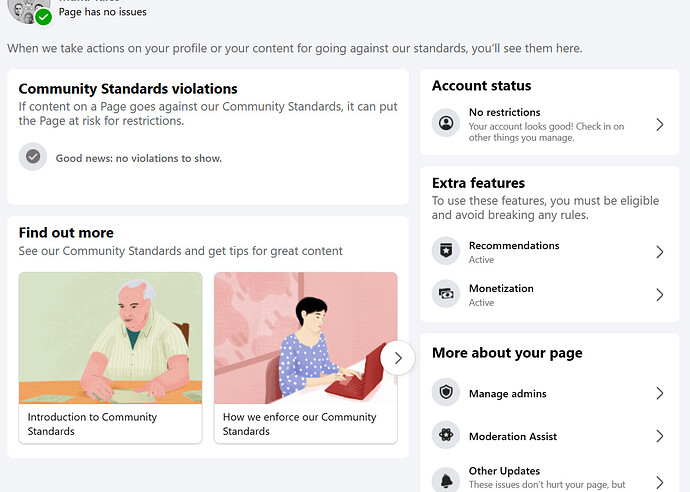Click the Manage admins shield icon

(x=446, y=392)
